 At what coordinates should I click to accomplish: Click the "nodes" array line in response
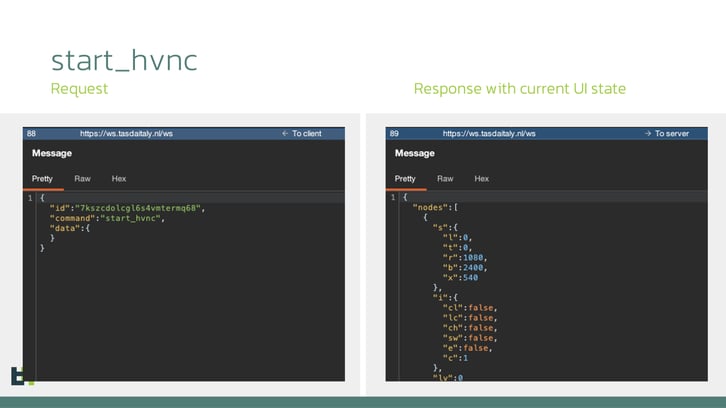[x=434, y=208]
